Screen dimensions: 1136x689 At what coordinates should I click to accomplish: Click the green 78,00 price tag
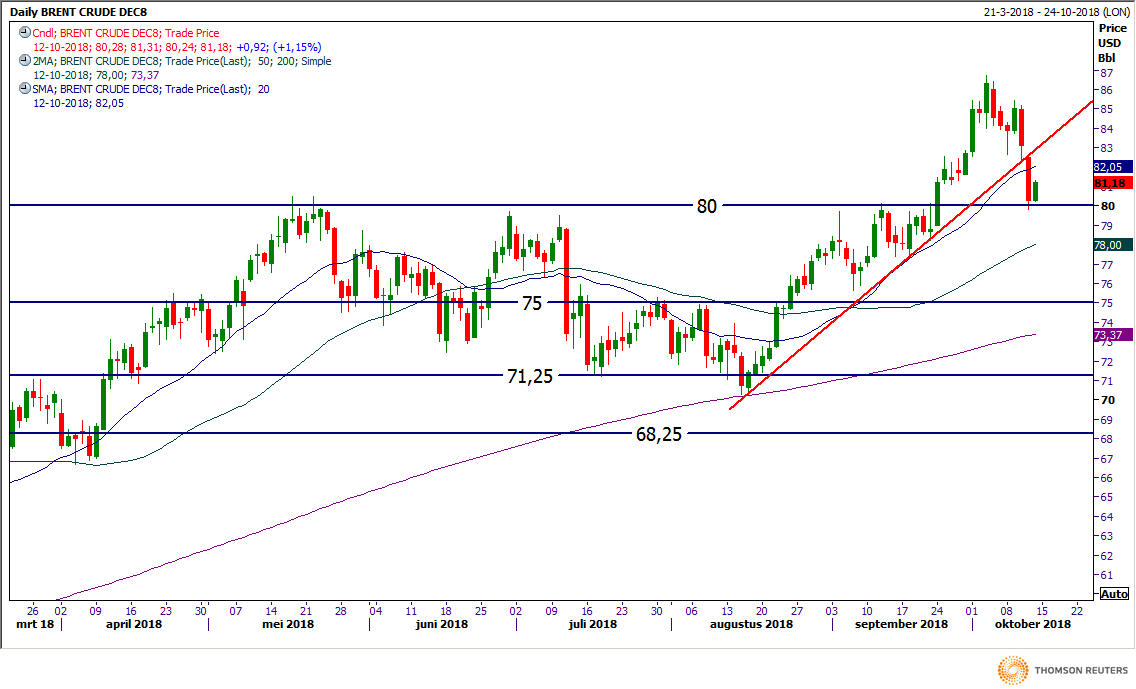(x=1113, y=245)
